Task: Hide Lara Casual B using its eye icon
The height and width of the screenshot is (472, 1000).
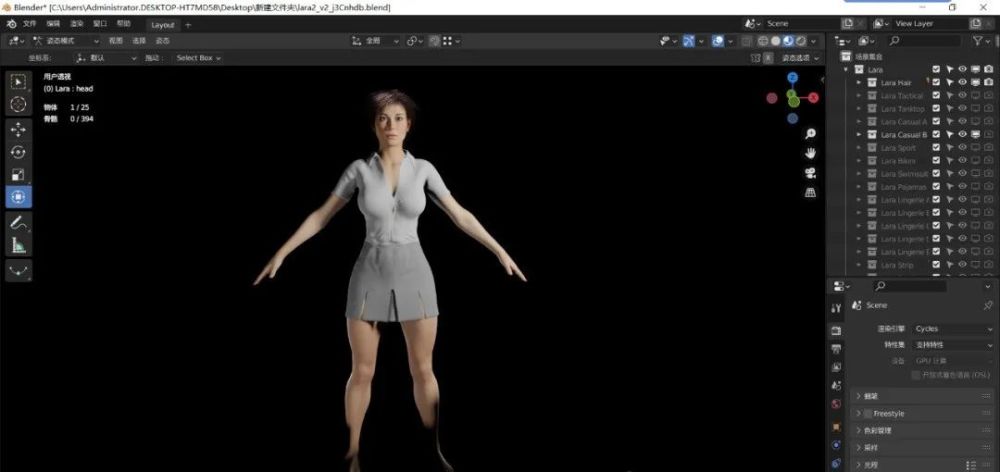Action: click(x=962, y=135)
